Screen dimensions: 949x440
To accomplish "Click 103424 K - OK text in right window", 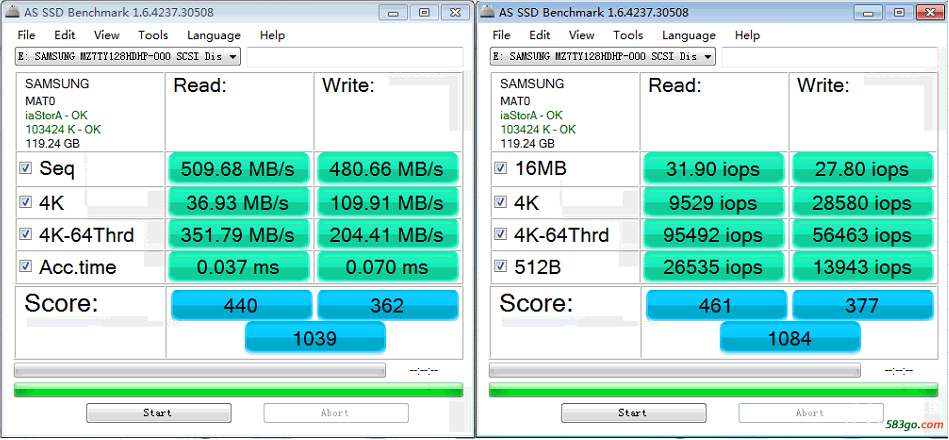I will click(x=538, y=130).
